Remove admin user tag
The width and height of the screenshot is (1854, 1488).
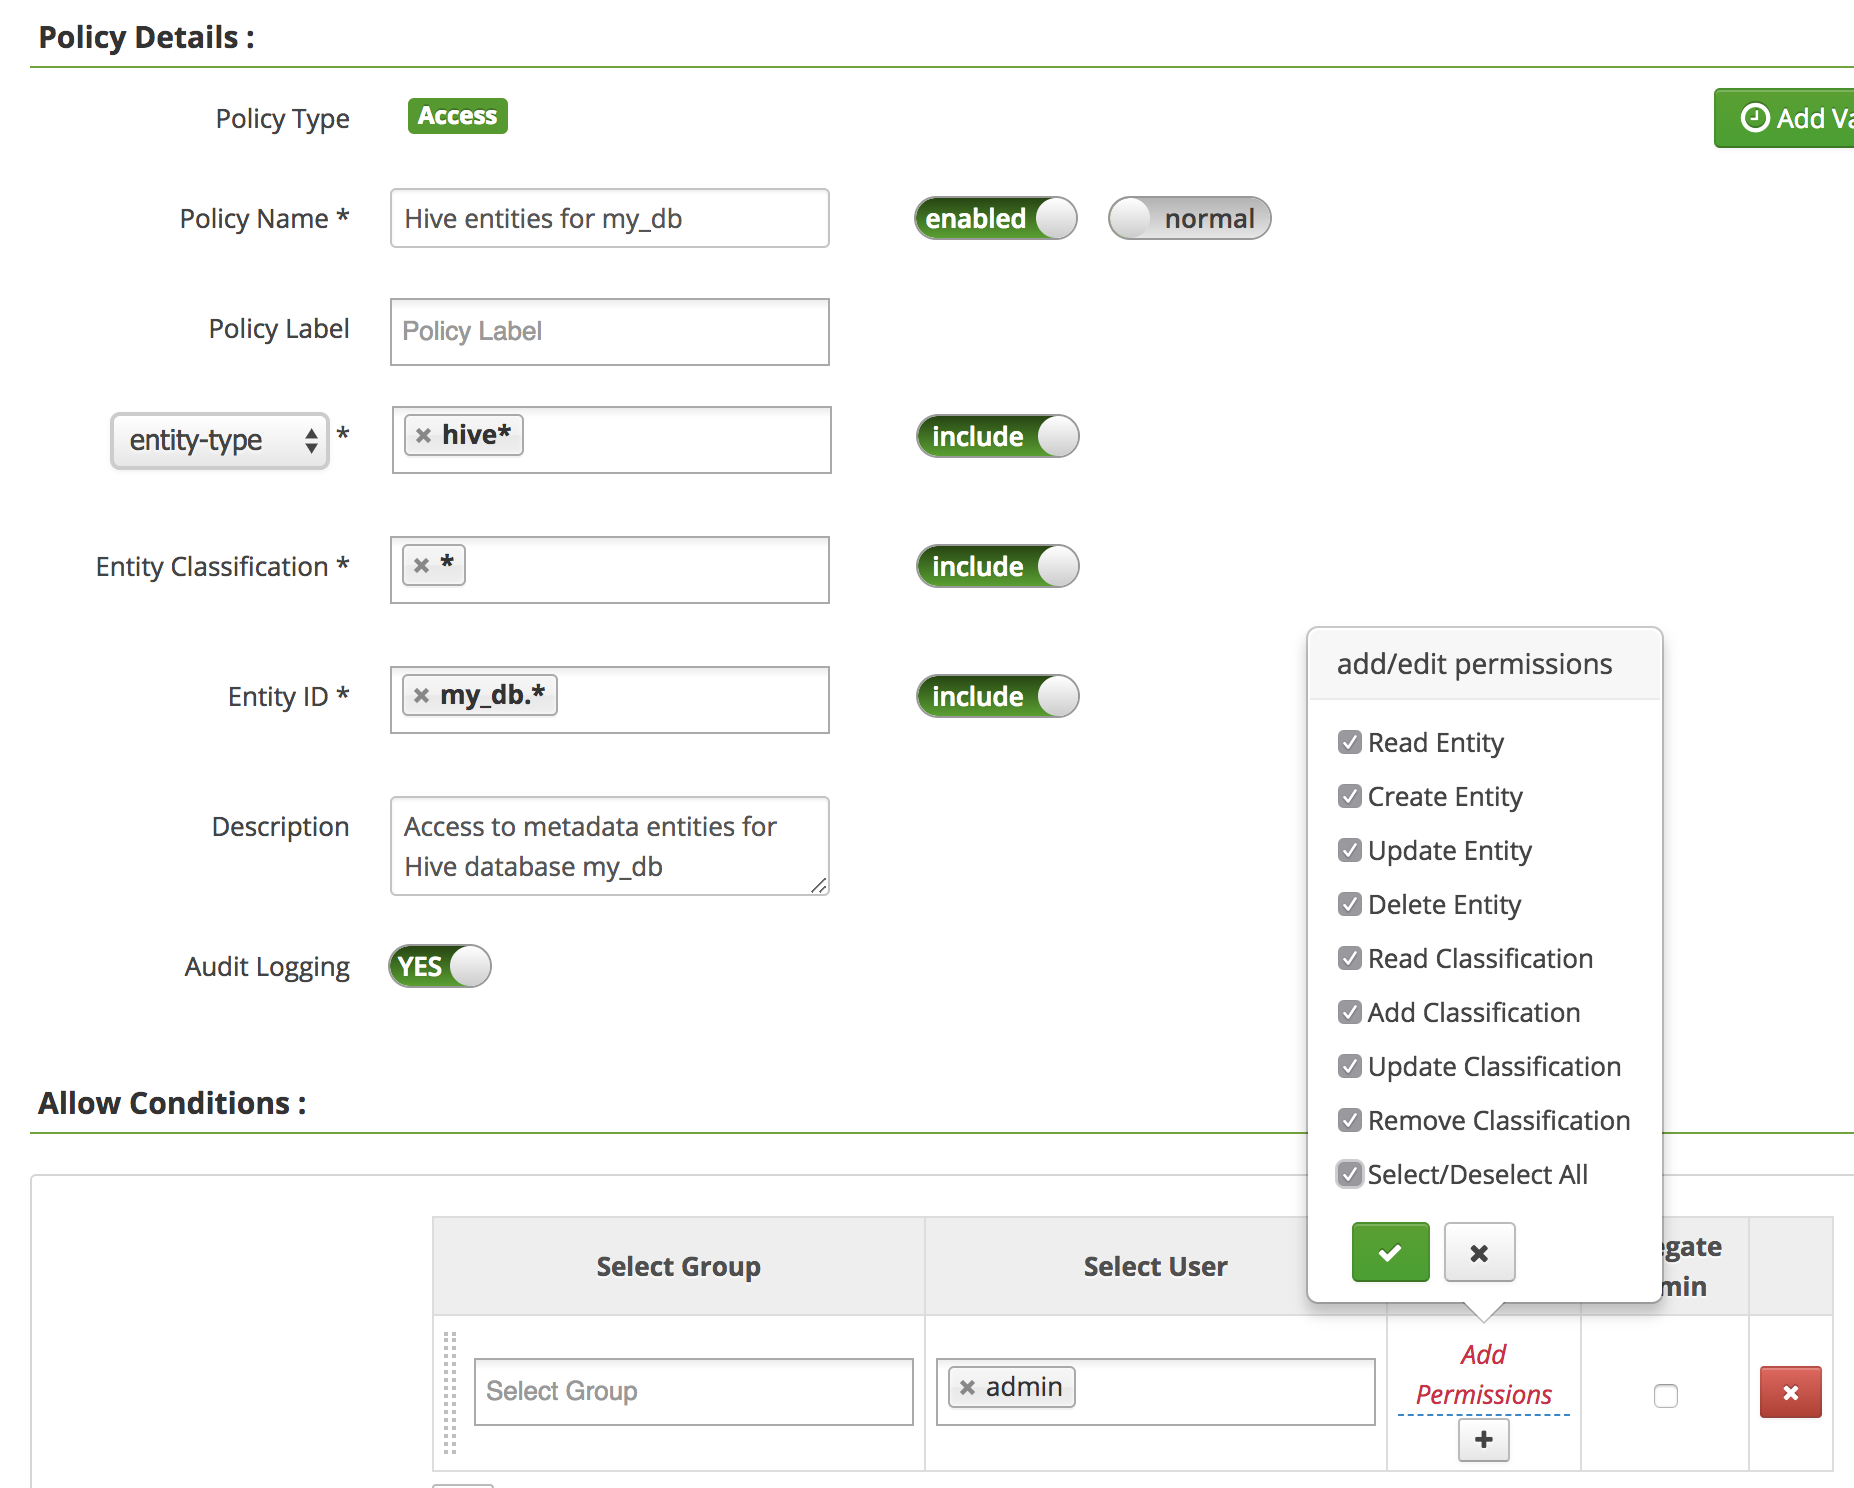[x=967, y=1387]
